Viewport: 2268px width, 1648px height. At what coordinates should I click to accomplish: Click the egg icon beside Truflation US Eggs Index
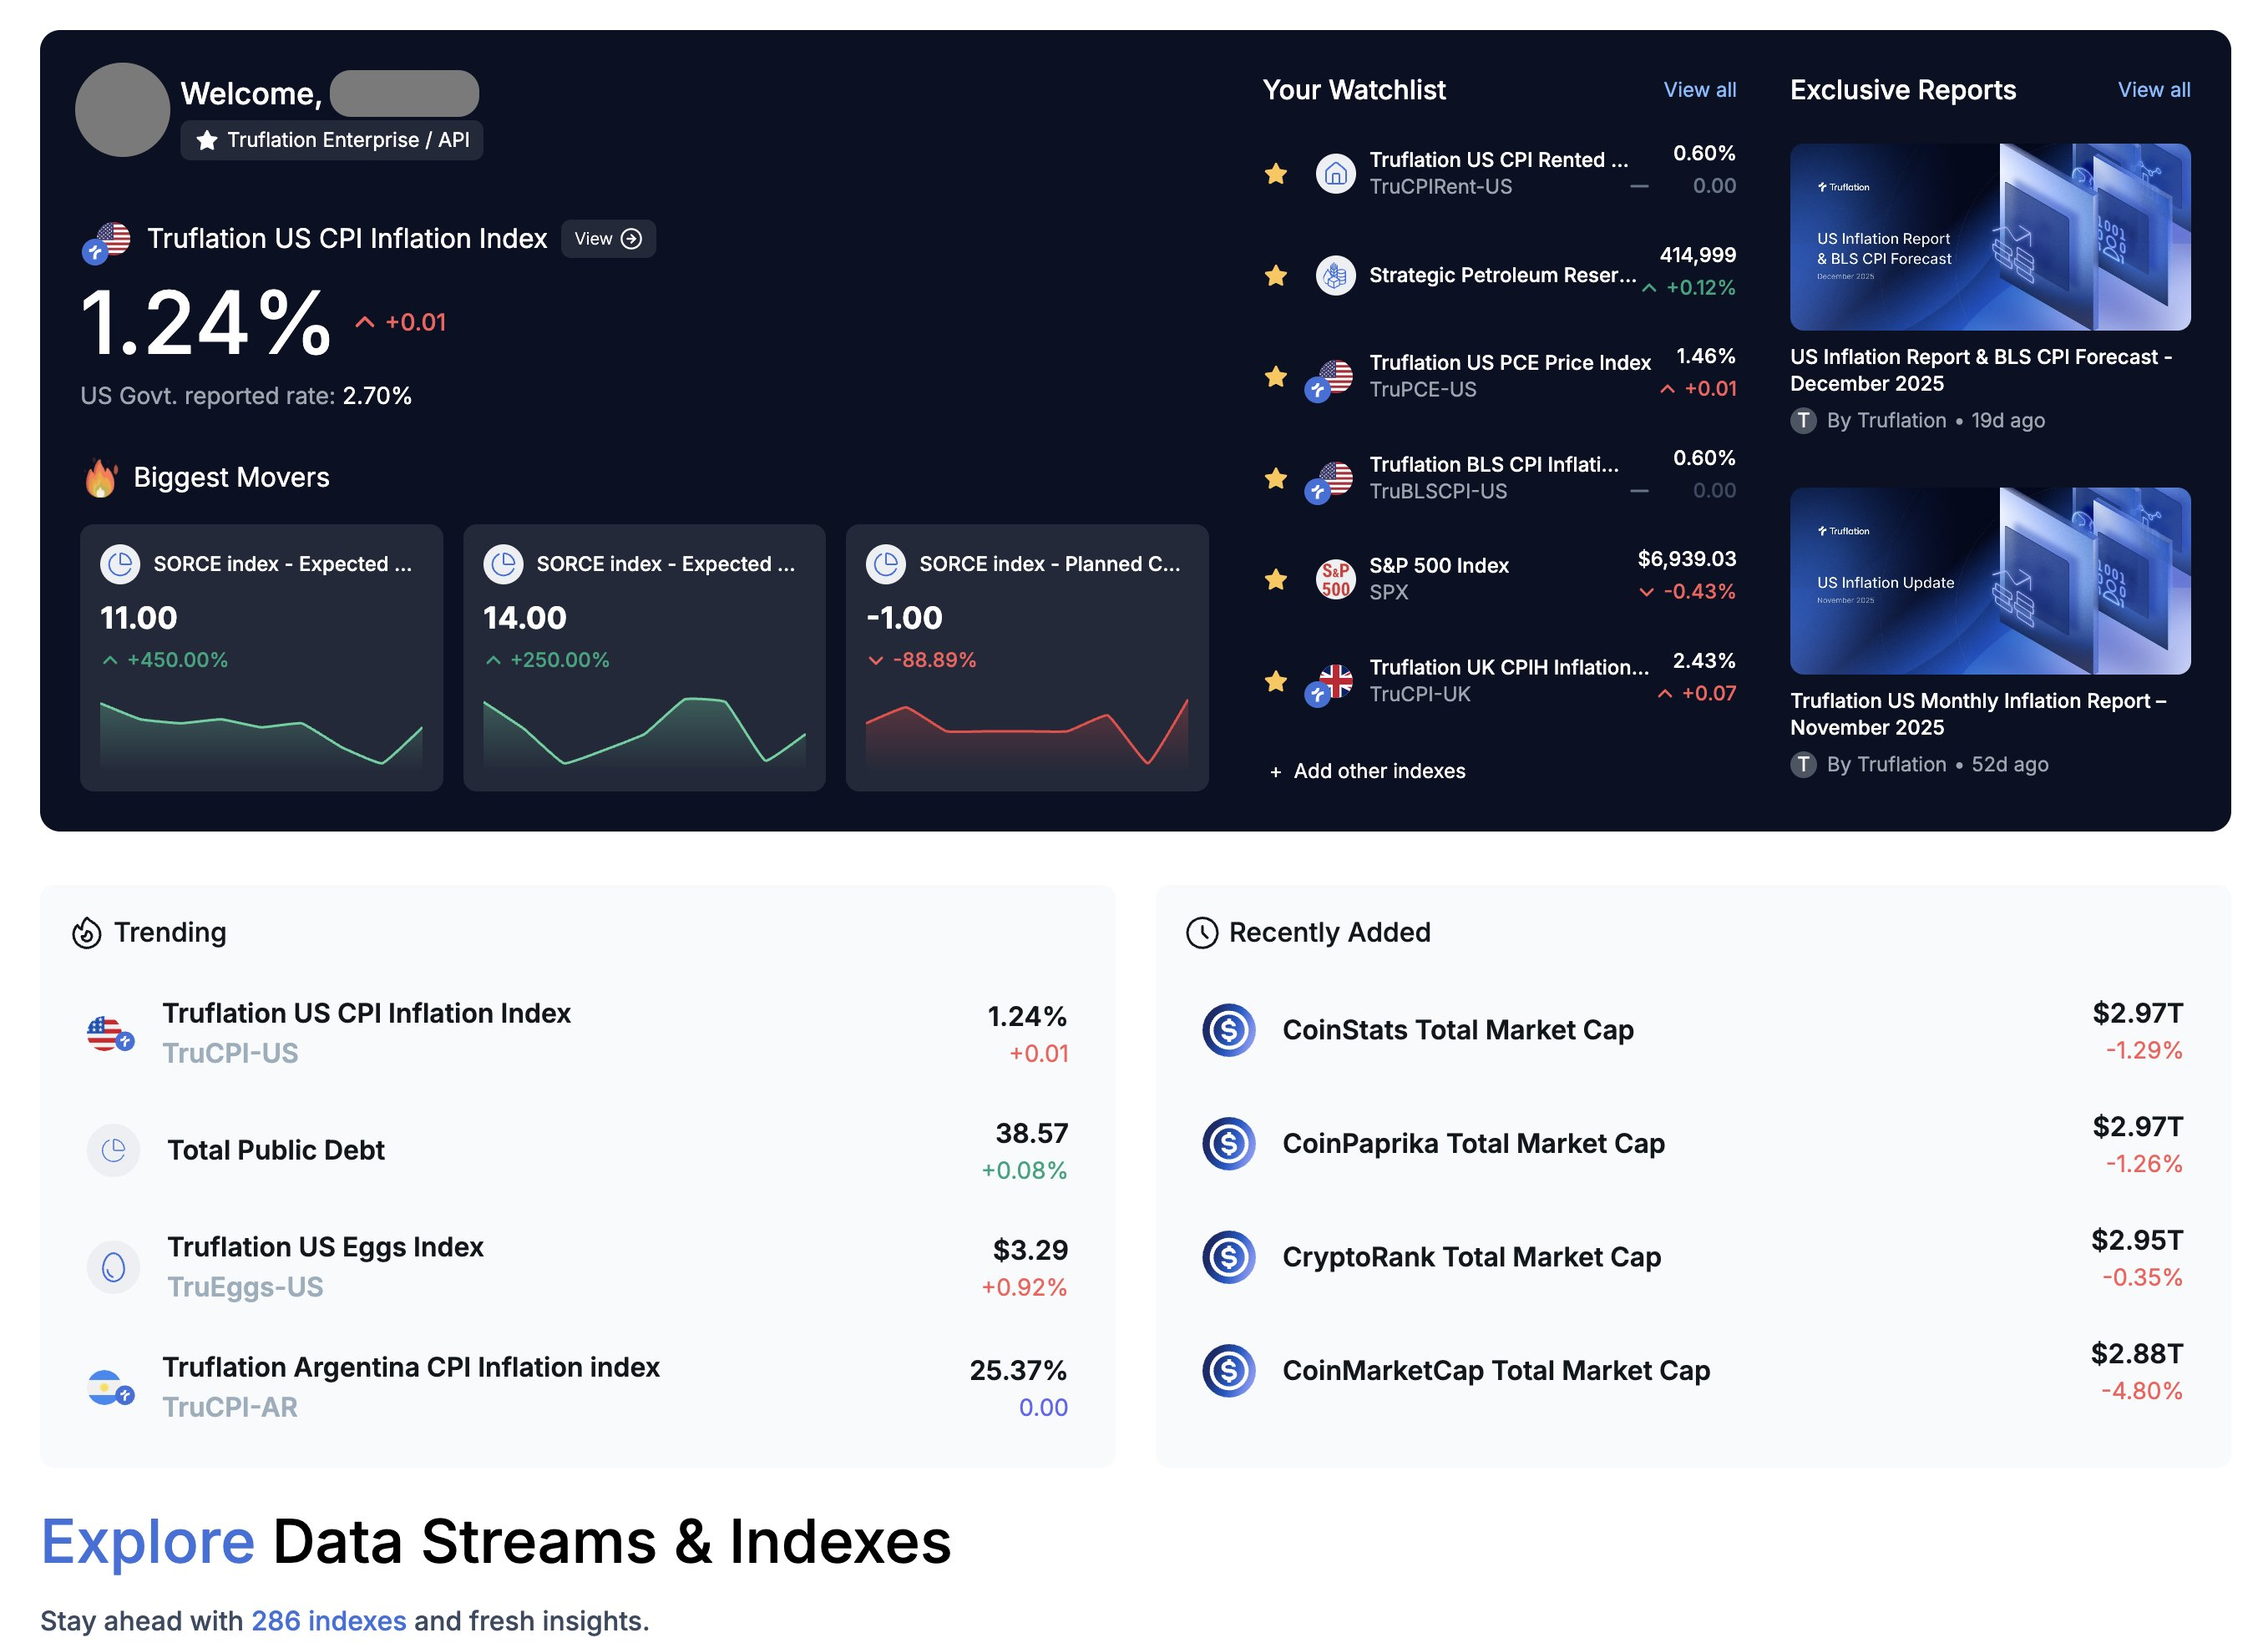tap(114, 1267)
